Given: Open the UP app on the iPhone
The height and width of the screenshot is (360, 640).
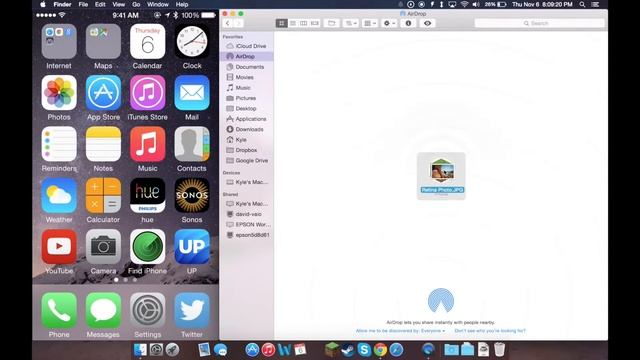Looking at the screenshot, I should 192,247.
